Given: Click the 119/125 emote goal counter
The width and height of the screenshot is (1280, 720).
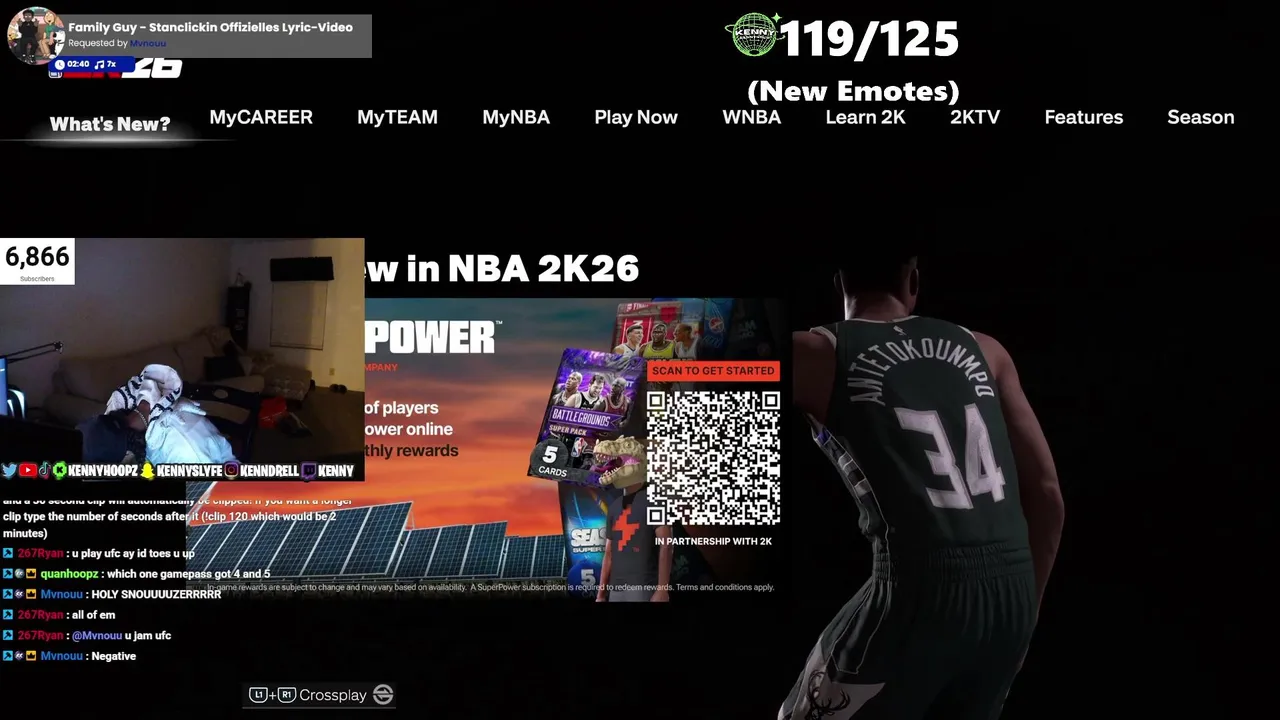Looking at the screenshot, I should [869, 39].
